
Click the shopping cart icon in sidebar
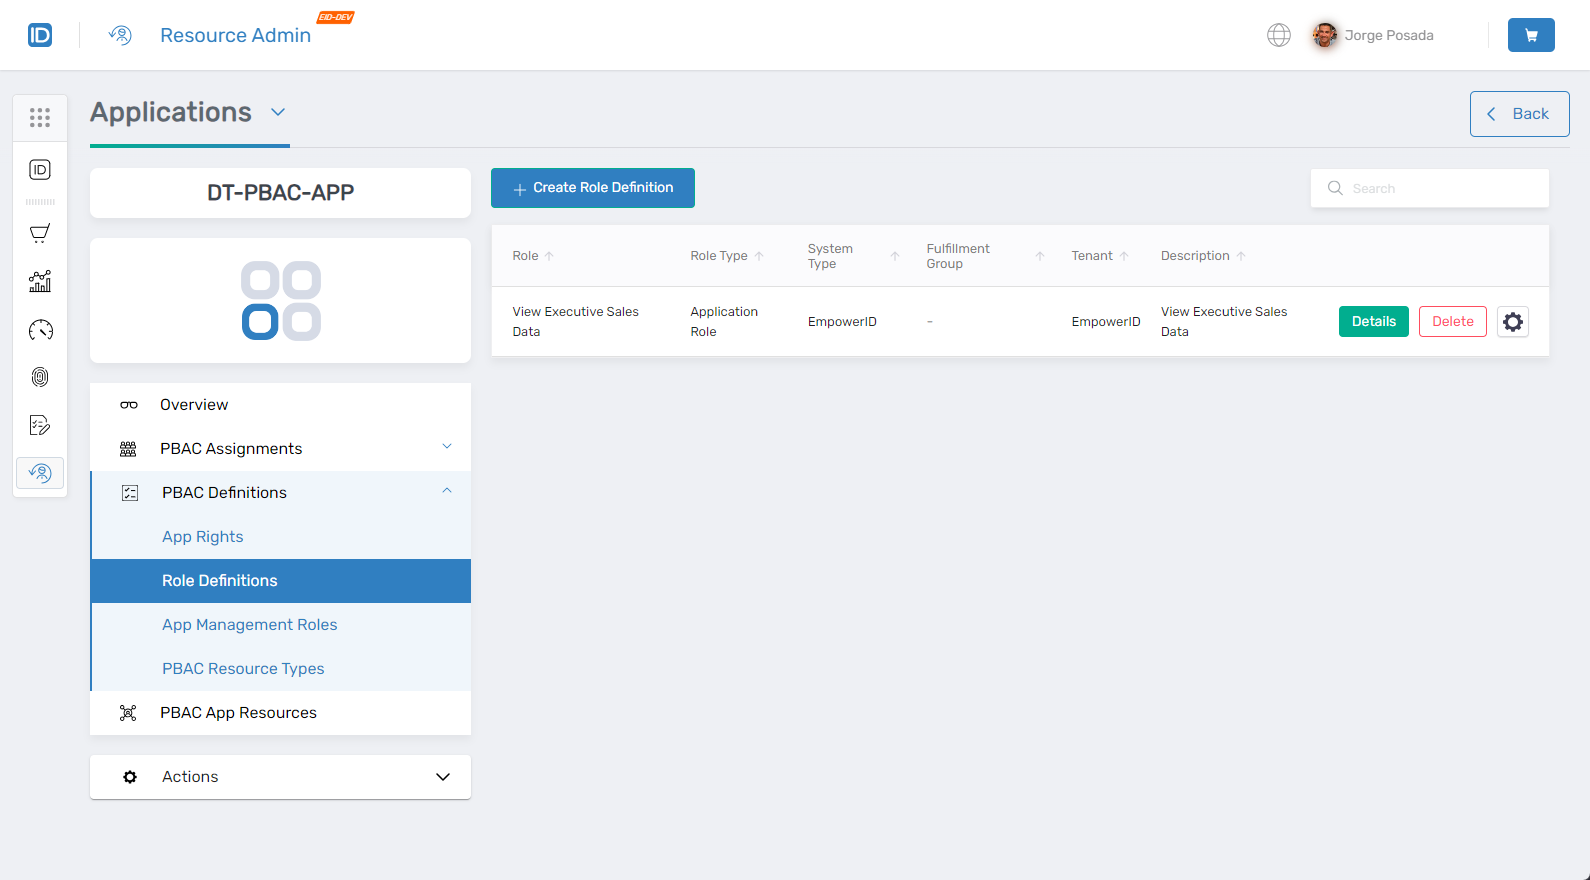click(x=40, y=234)
